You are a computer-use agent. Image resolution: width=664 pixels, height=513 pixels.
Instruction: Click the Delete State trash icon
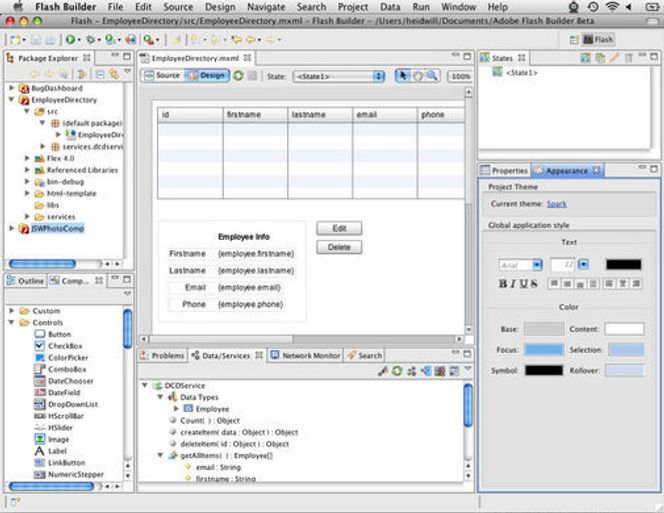click(628, 58)
